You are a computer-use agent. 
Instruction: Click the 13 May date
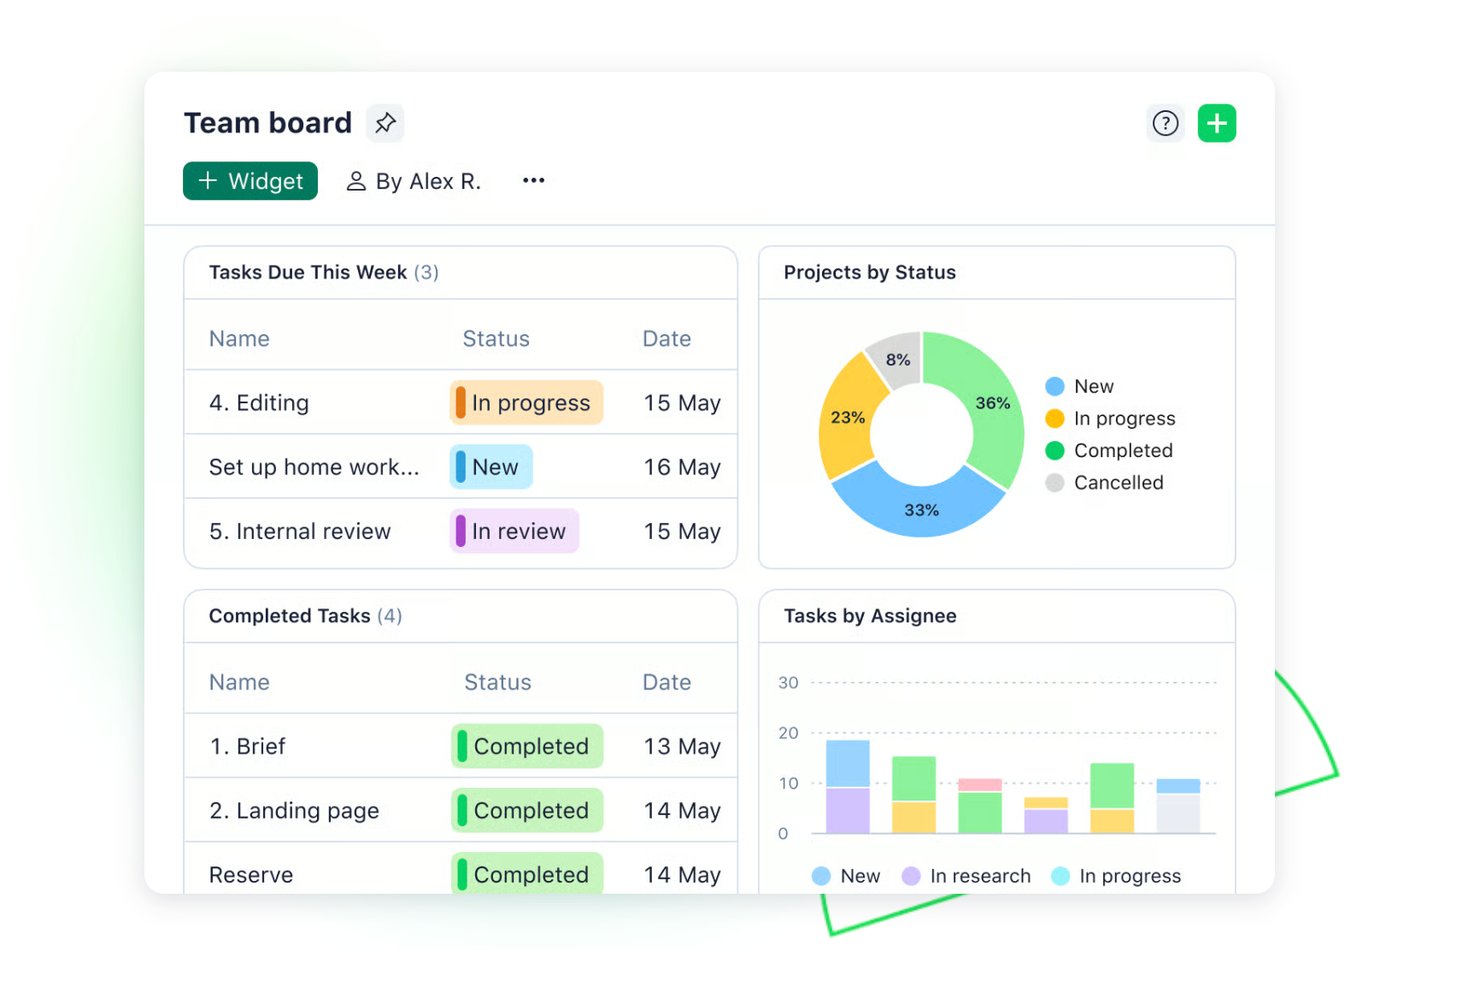682,746
